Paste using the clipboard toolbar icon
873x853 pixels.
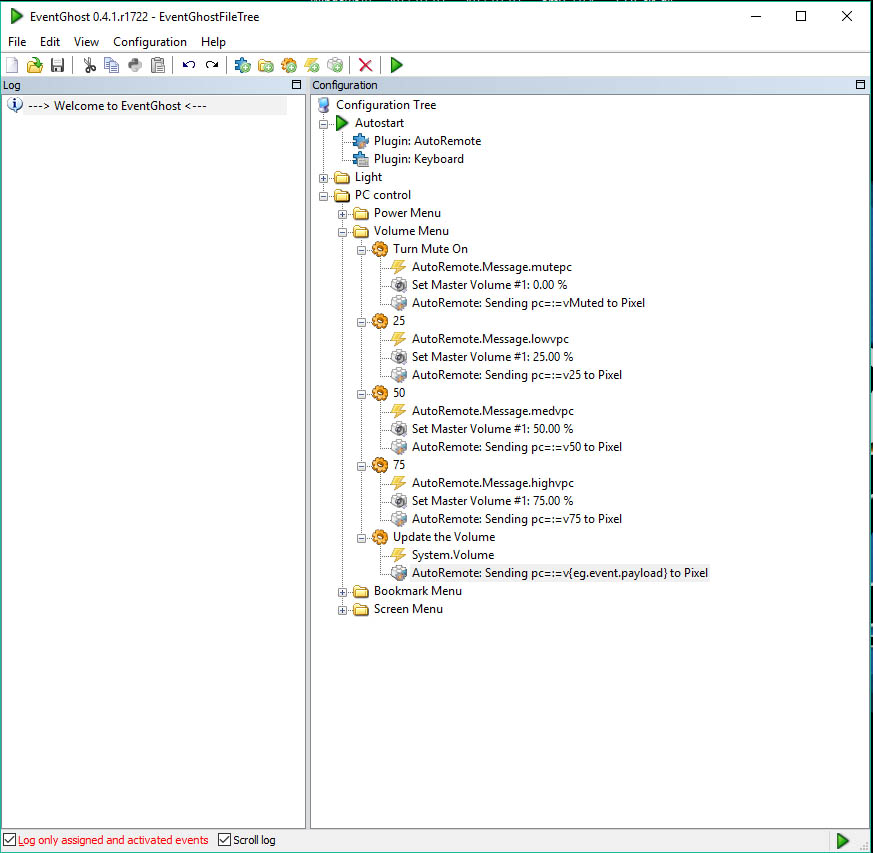pos(158,65)
